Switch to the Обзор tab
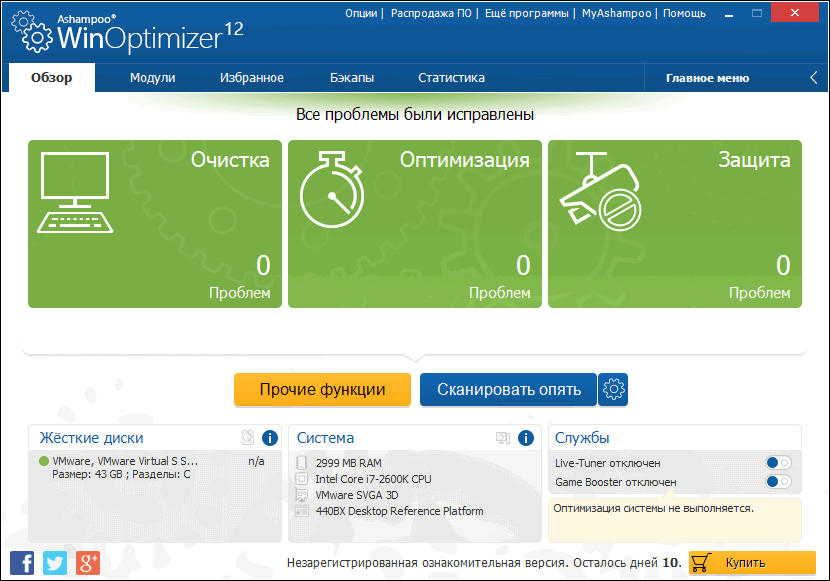 [51, 78]
